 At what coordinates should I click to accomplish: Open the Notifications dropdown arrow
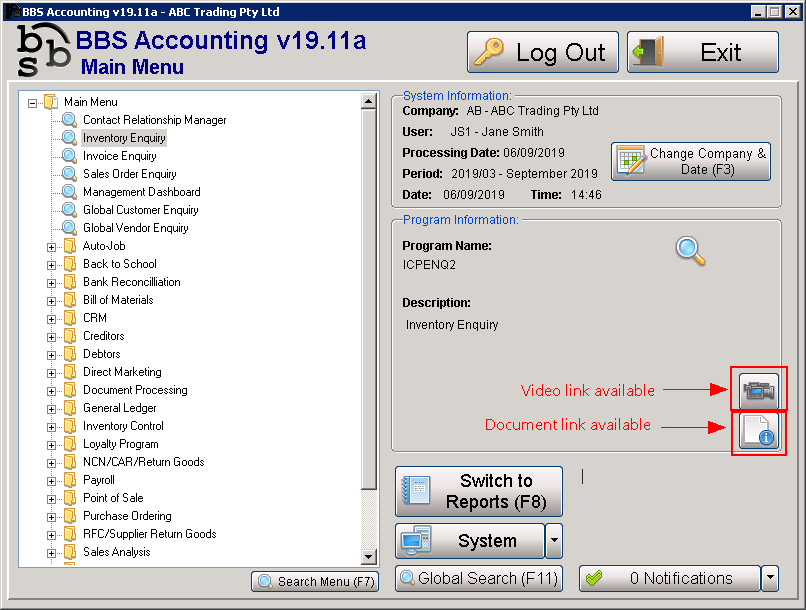(769, 578)
